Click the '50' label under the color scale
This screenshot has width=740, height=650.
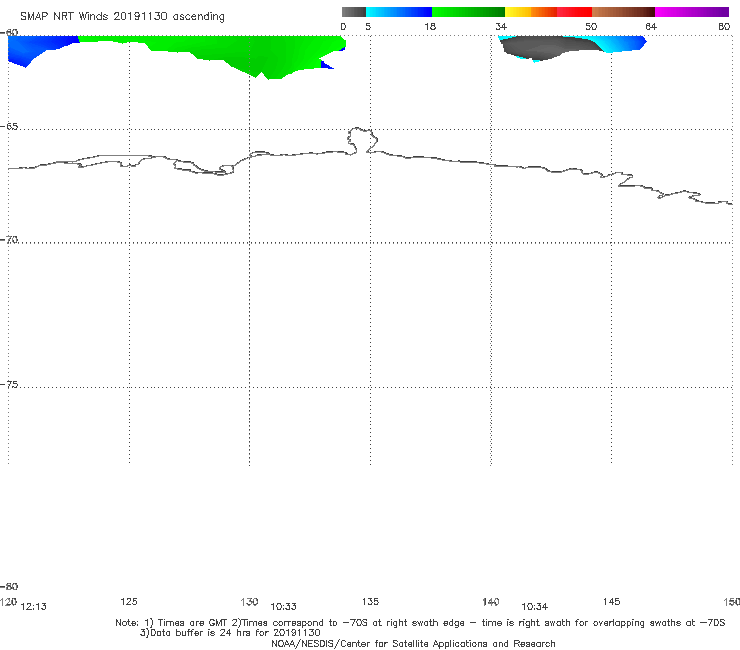tap(591, 27)
